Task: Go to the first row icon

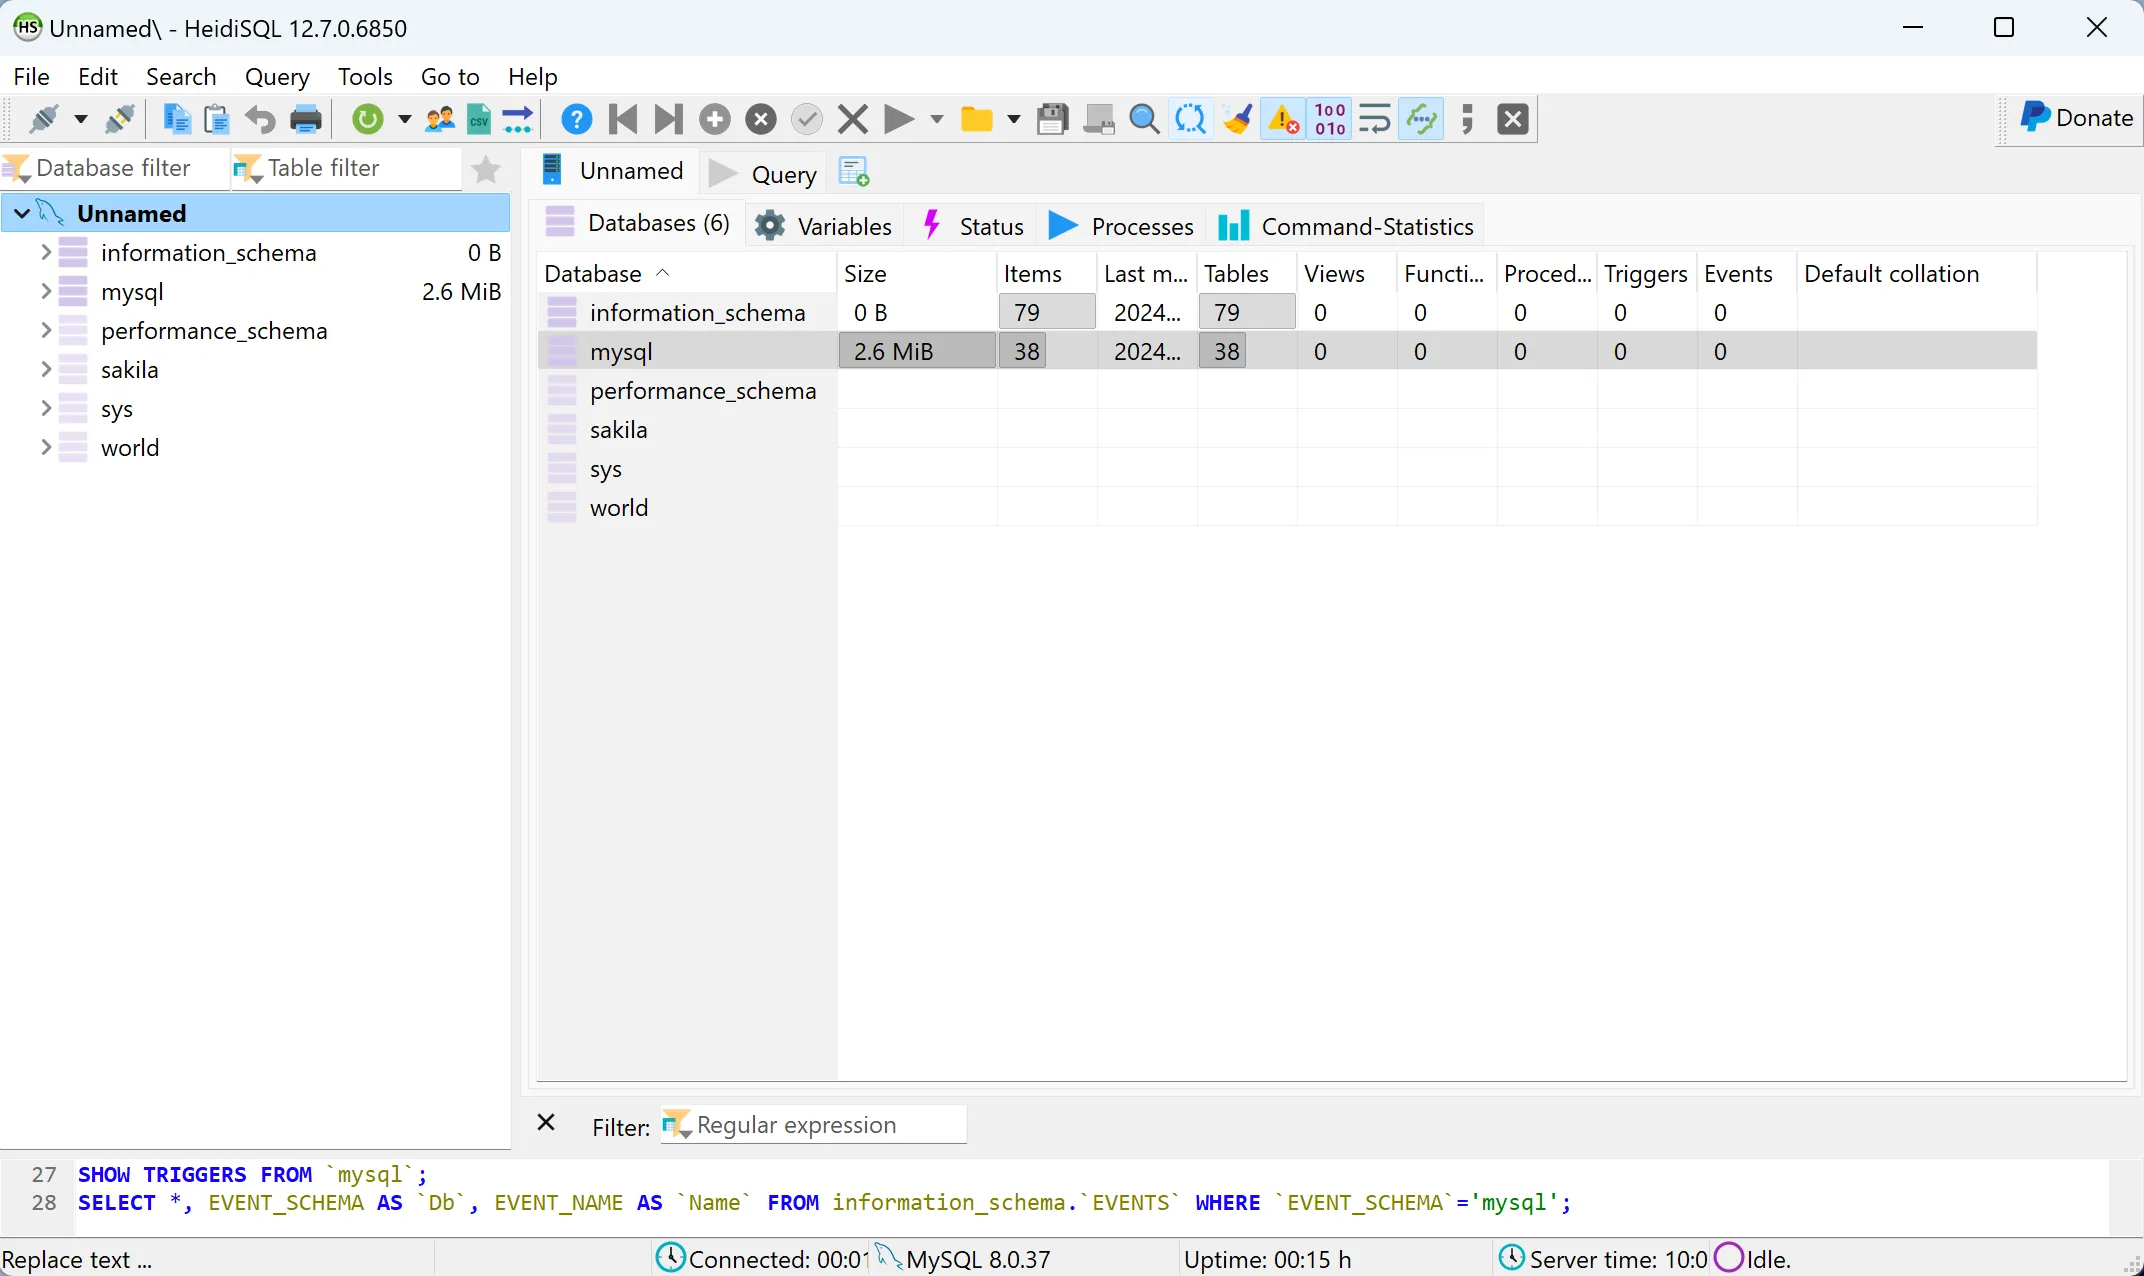Action: (623, 119)
